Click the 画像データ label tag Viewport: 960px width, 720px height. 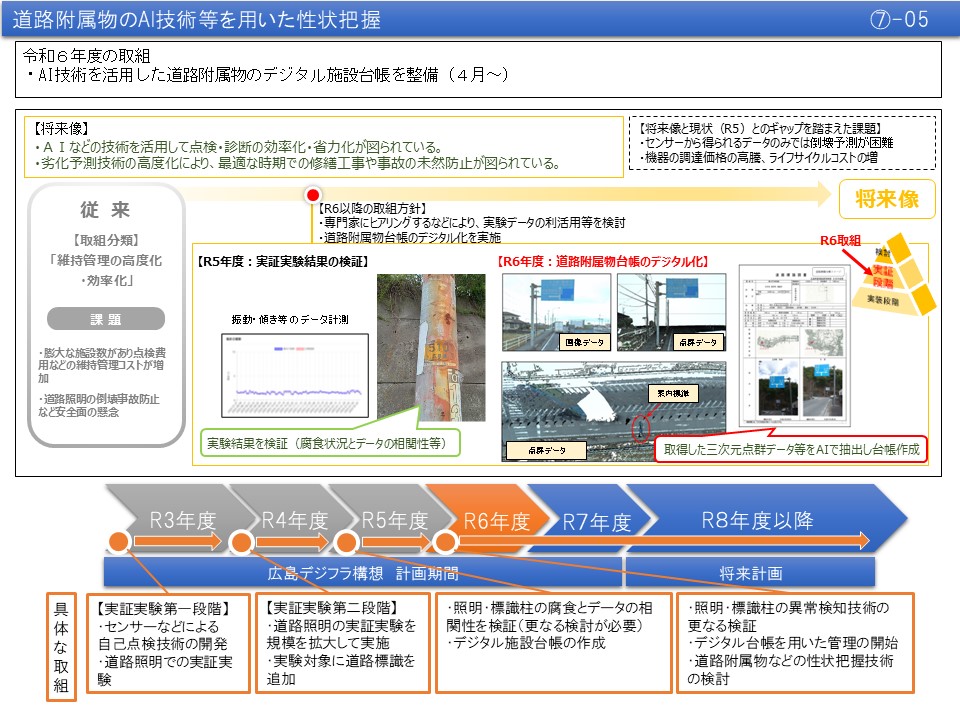584,342
